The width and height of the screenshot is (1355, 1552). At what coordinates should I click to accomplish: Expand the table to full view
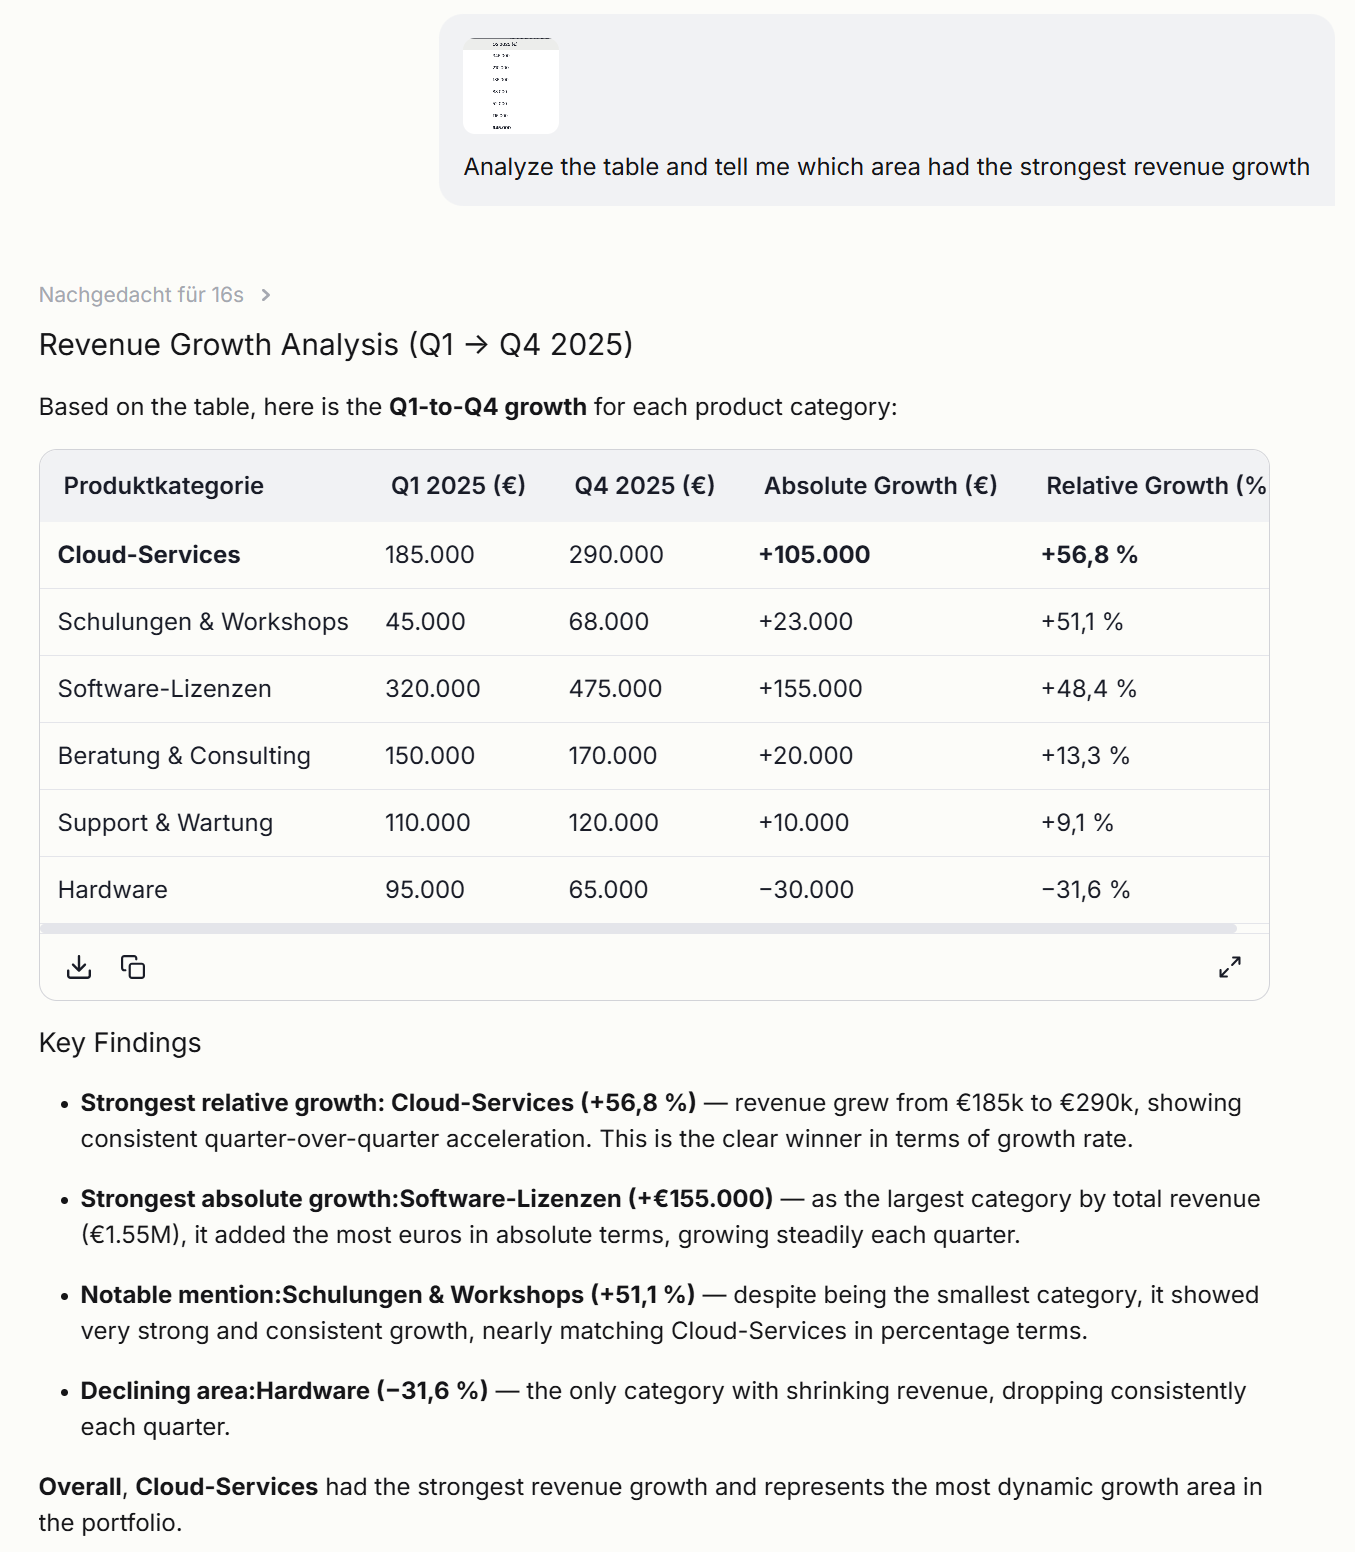pyautogui.click(x=1230, y=967)
